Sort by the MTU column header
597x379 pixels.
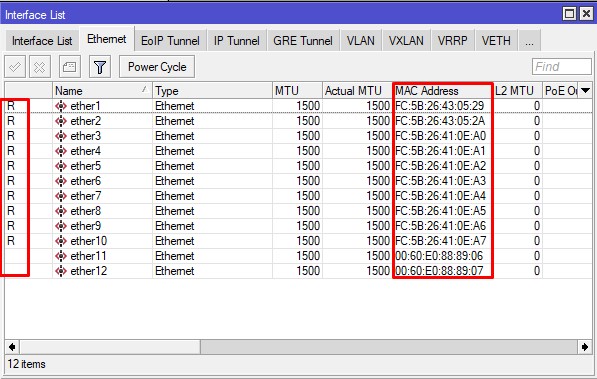297,91
